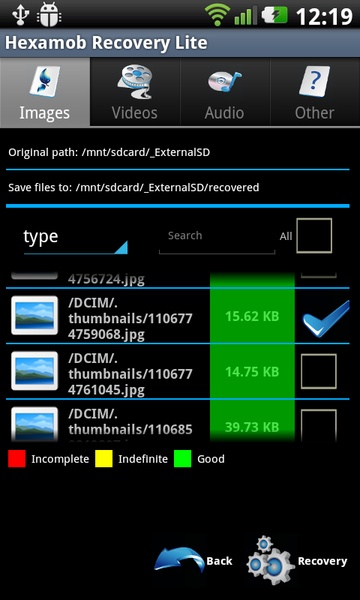360x600 pixels.
Task: Tap the blue Back arrow icon
Action: click(179, 559)
